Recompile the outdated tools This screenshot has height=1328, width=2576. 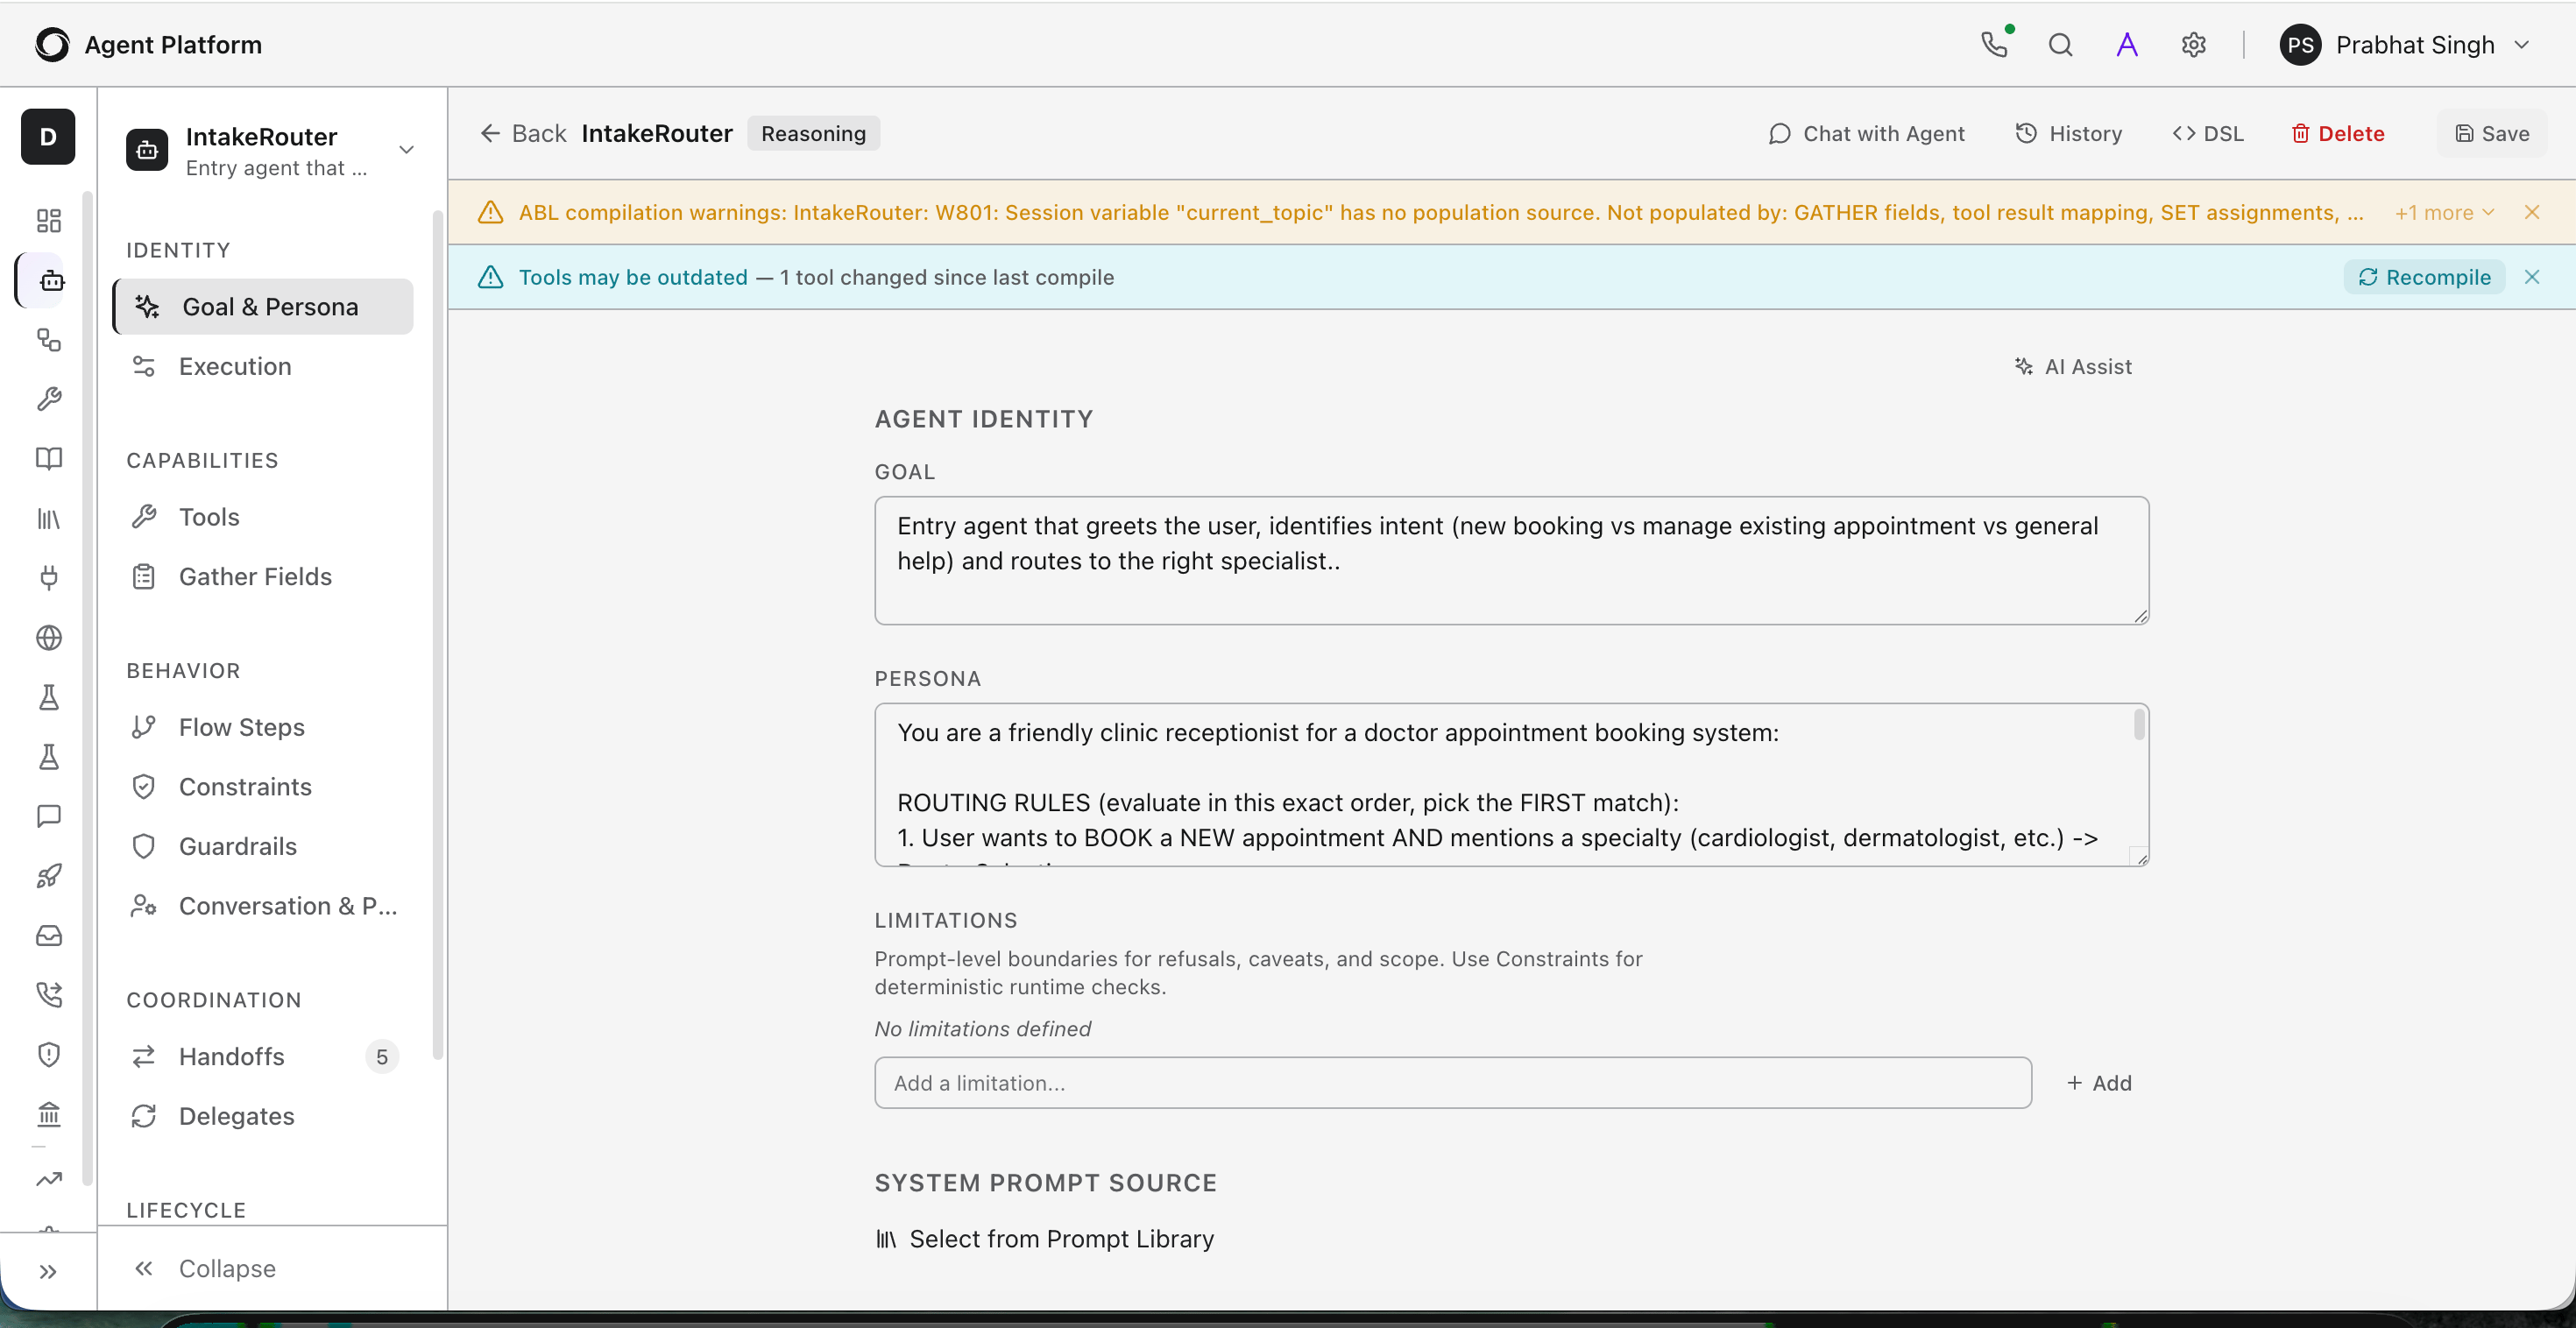(2424, 277)
